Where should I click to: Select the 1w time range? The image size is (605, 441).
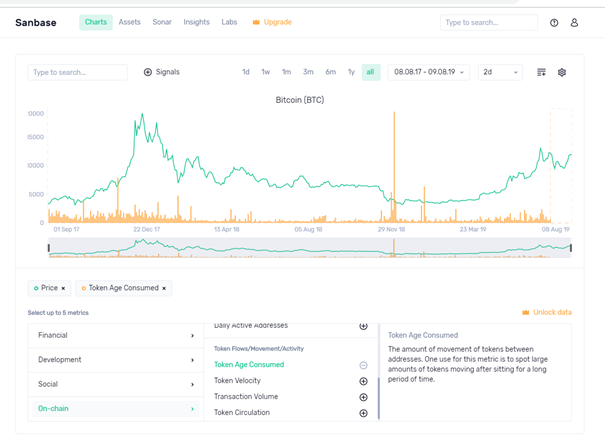266,72
